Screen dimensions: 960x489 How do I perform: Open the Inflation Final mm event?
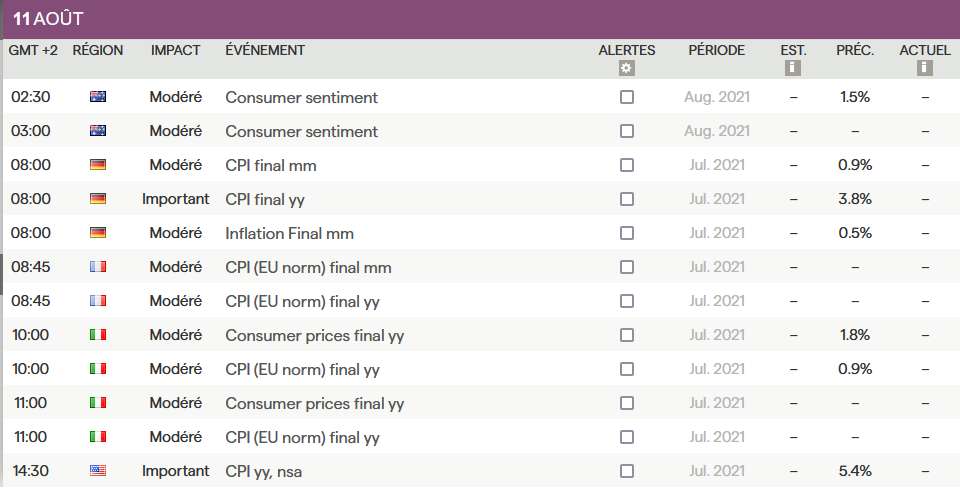(x=290, y=233)
